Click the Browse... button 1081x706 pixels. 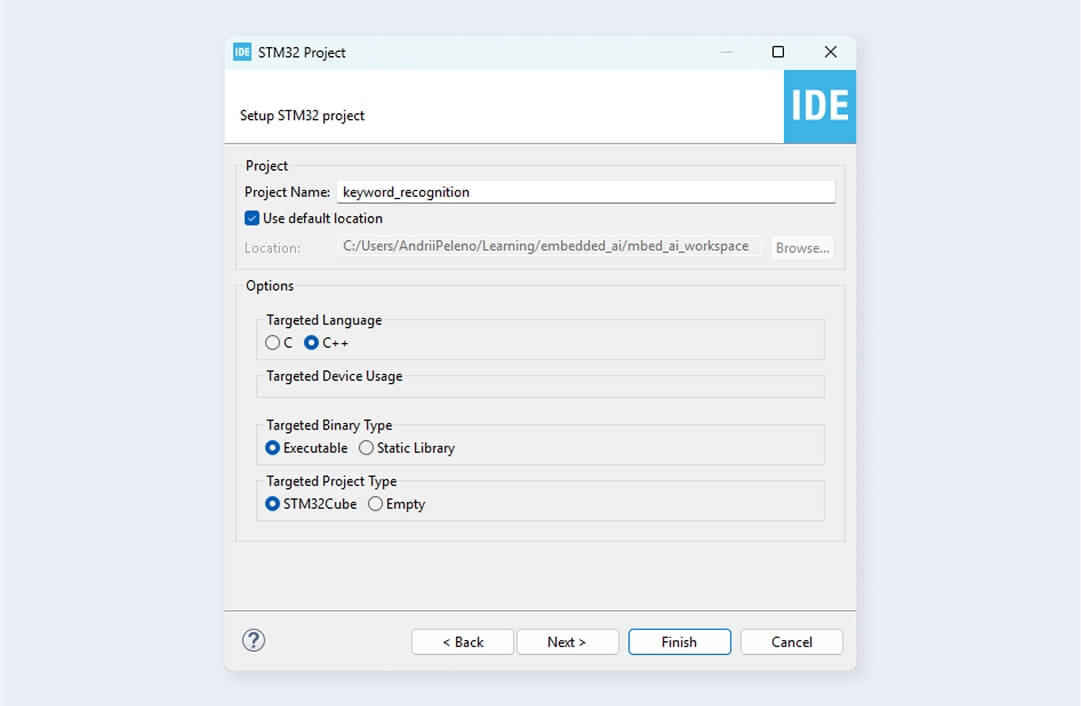[x=802, y=248]
